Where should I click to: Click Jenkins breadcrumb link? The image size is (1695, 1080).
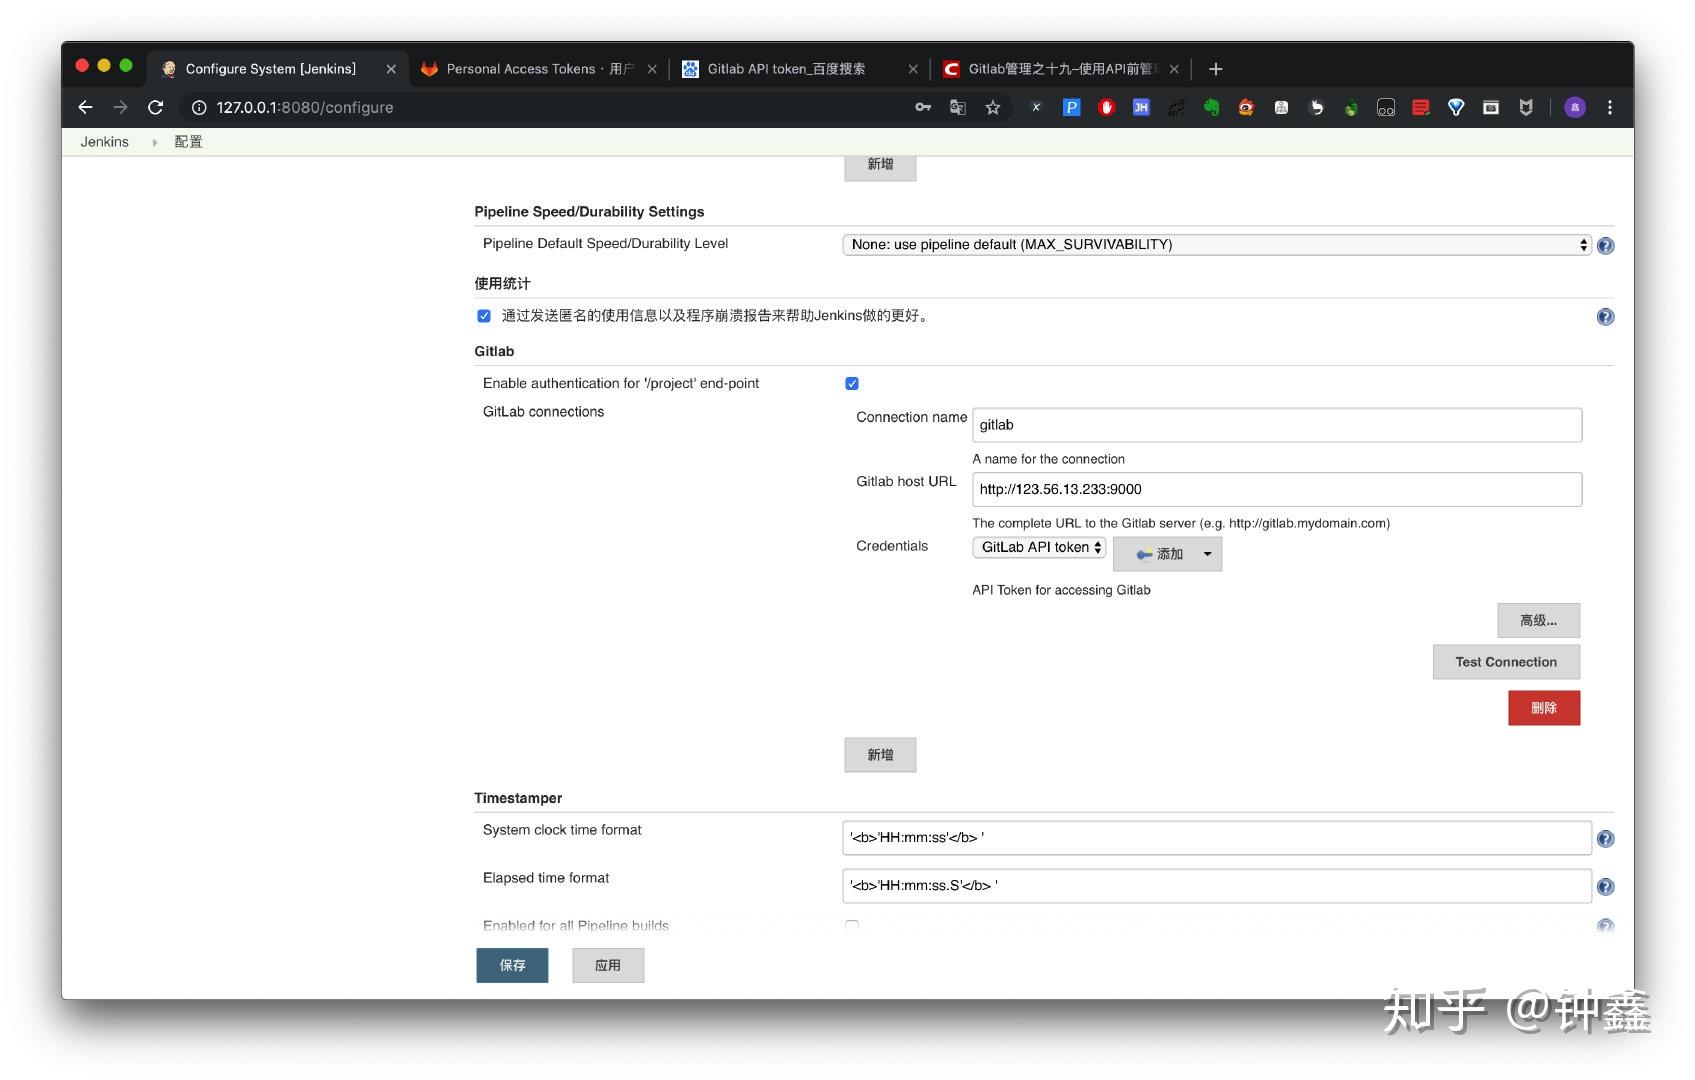tap(104, 142)
